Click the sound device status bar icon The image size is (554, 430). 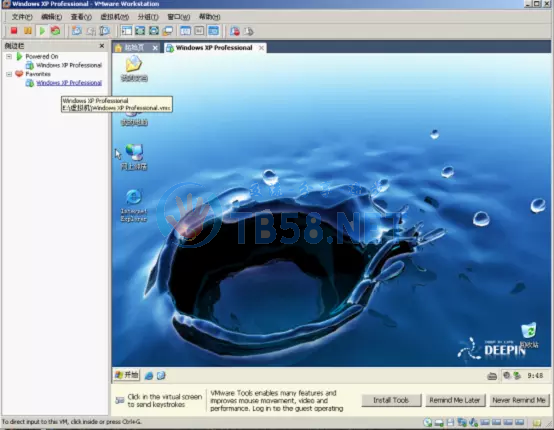tap(473, 422)
